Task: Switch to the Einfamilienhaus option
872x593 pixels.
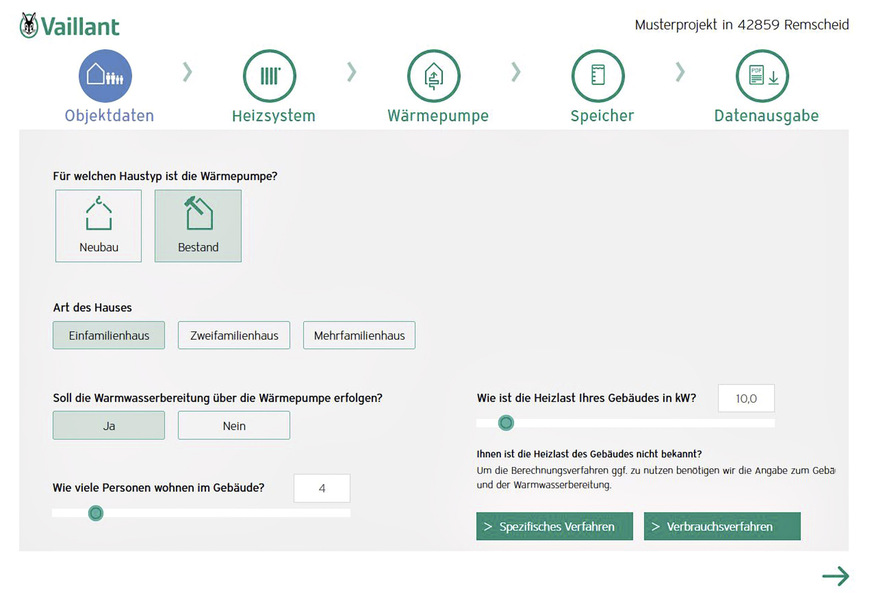Action: pos(108,335)
